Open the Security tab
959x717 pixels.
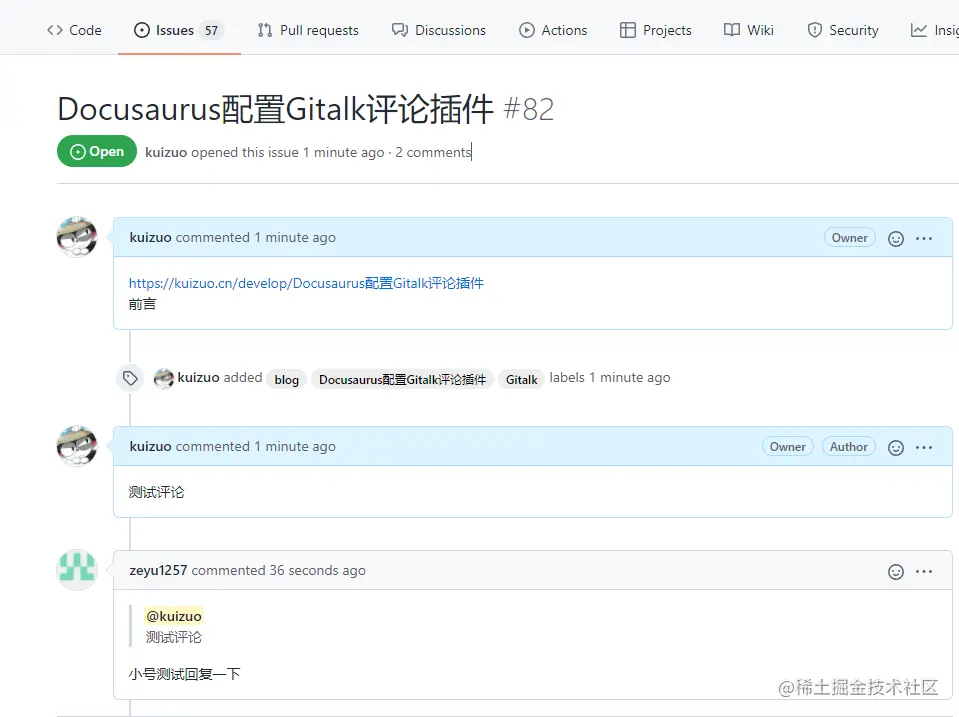[x=843, y=30]
